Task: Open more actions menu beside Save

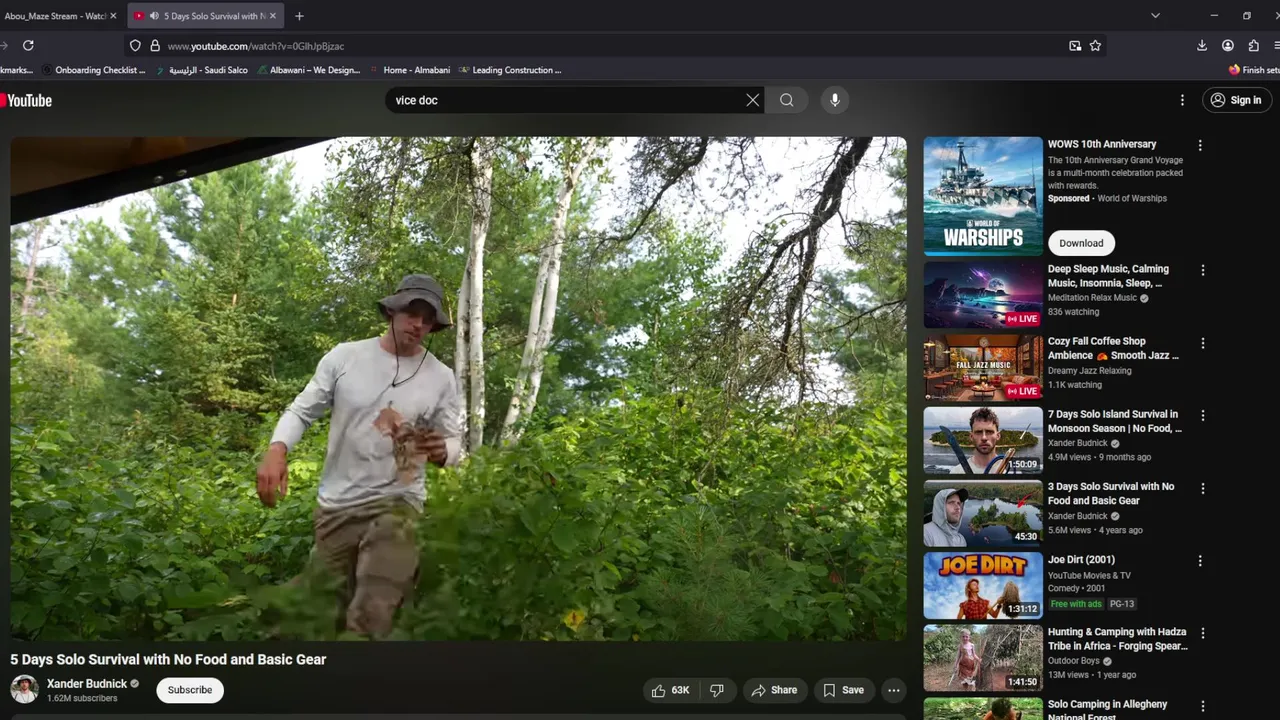Action: [x=894, y=690]
